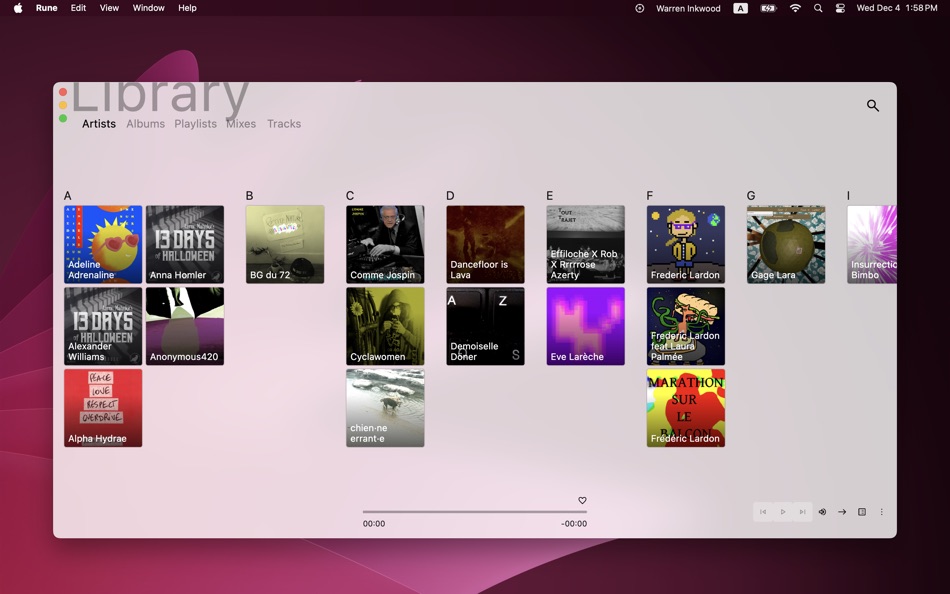950x594 pixels.
Task: Open the Wi-Fi menu
Action: pyautogui.click(x=795, y=8)
